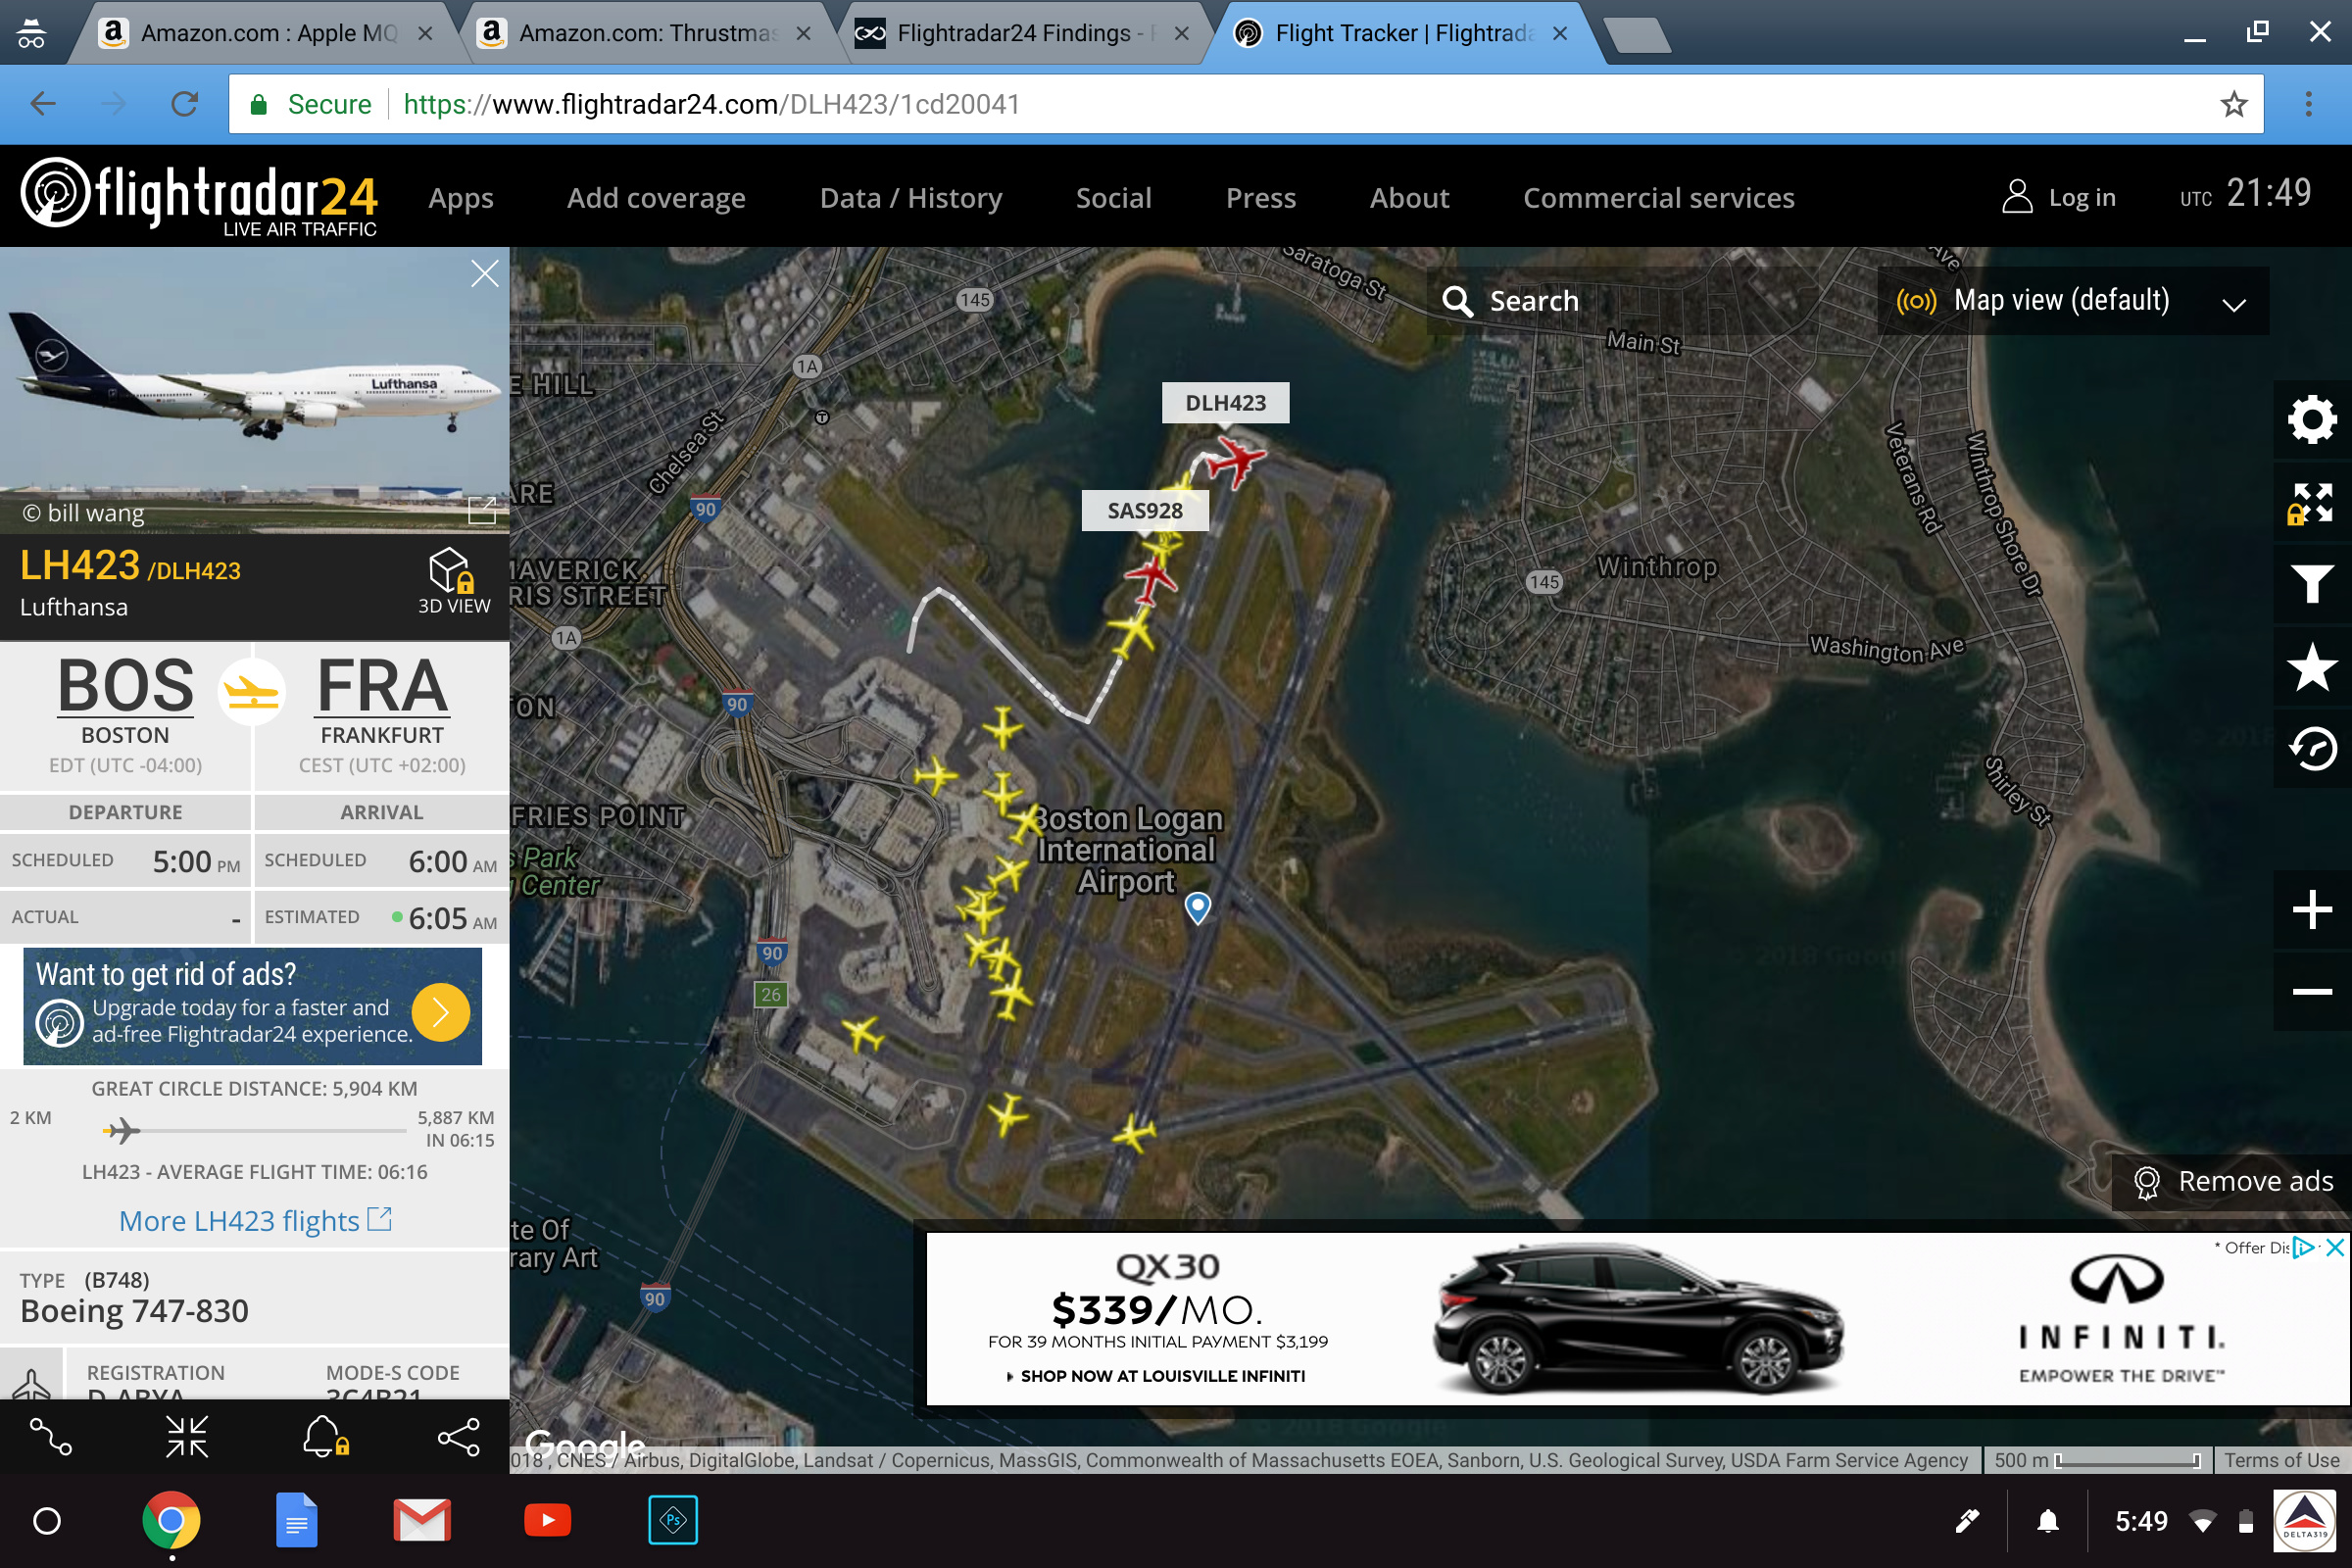Click the playback history icon

click(2312, 749)
